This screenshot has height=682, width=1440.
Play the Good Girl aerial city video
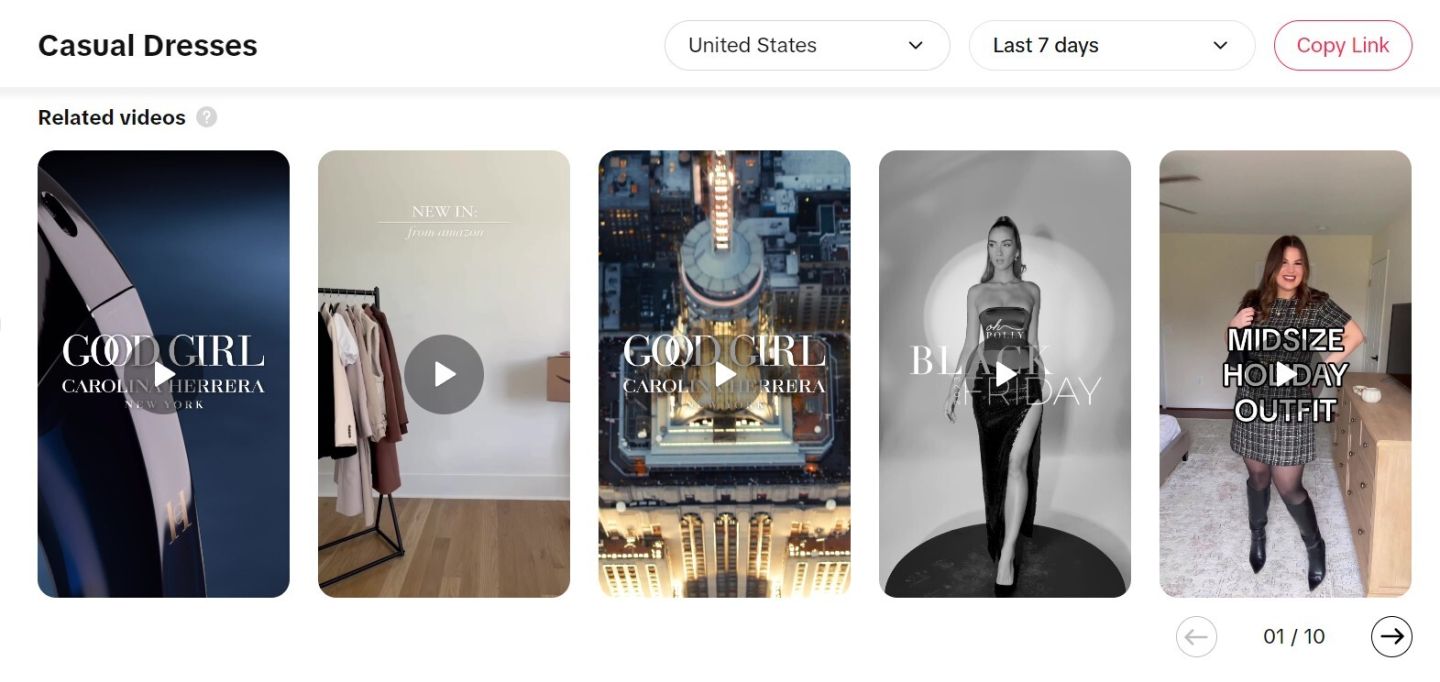tap(725, 374)
